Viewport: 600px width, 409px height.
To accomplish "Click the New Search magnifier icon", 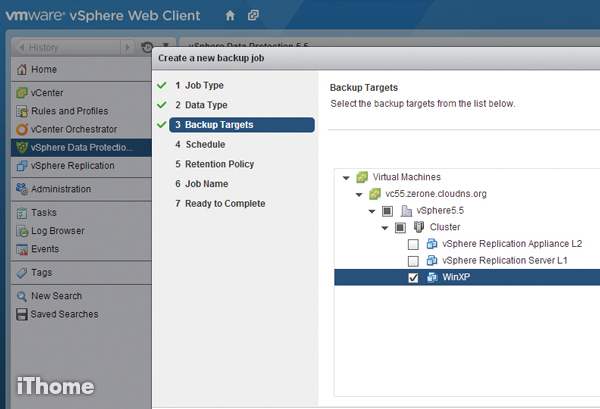I will [22, 296].
